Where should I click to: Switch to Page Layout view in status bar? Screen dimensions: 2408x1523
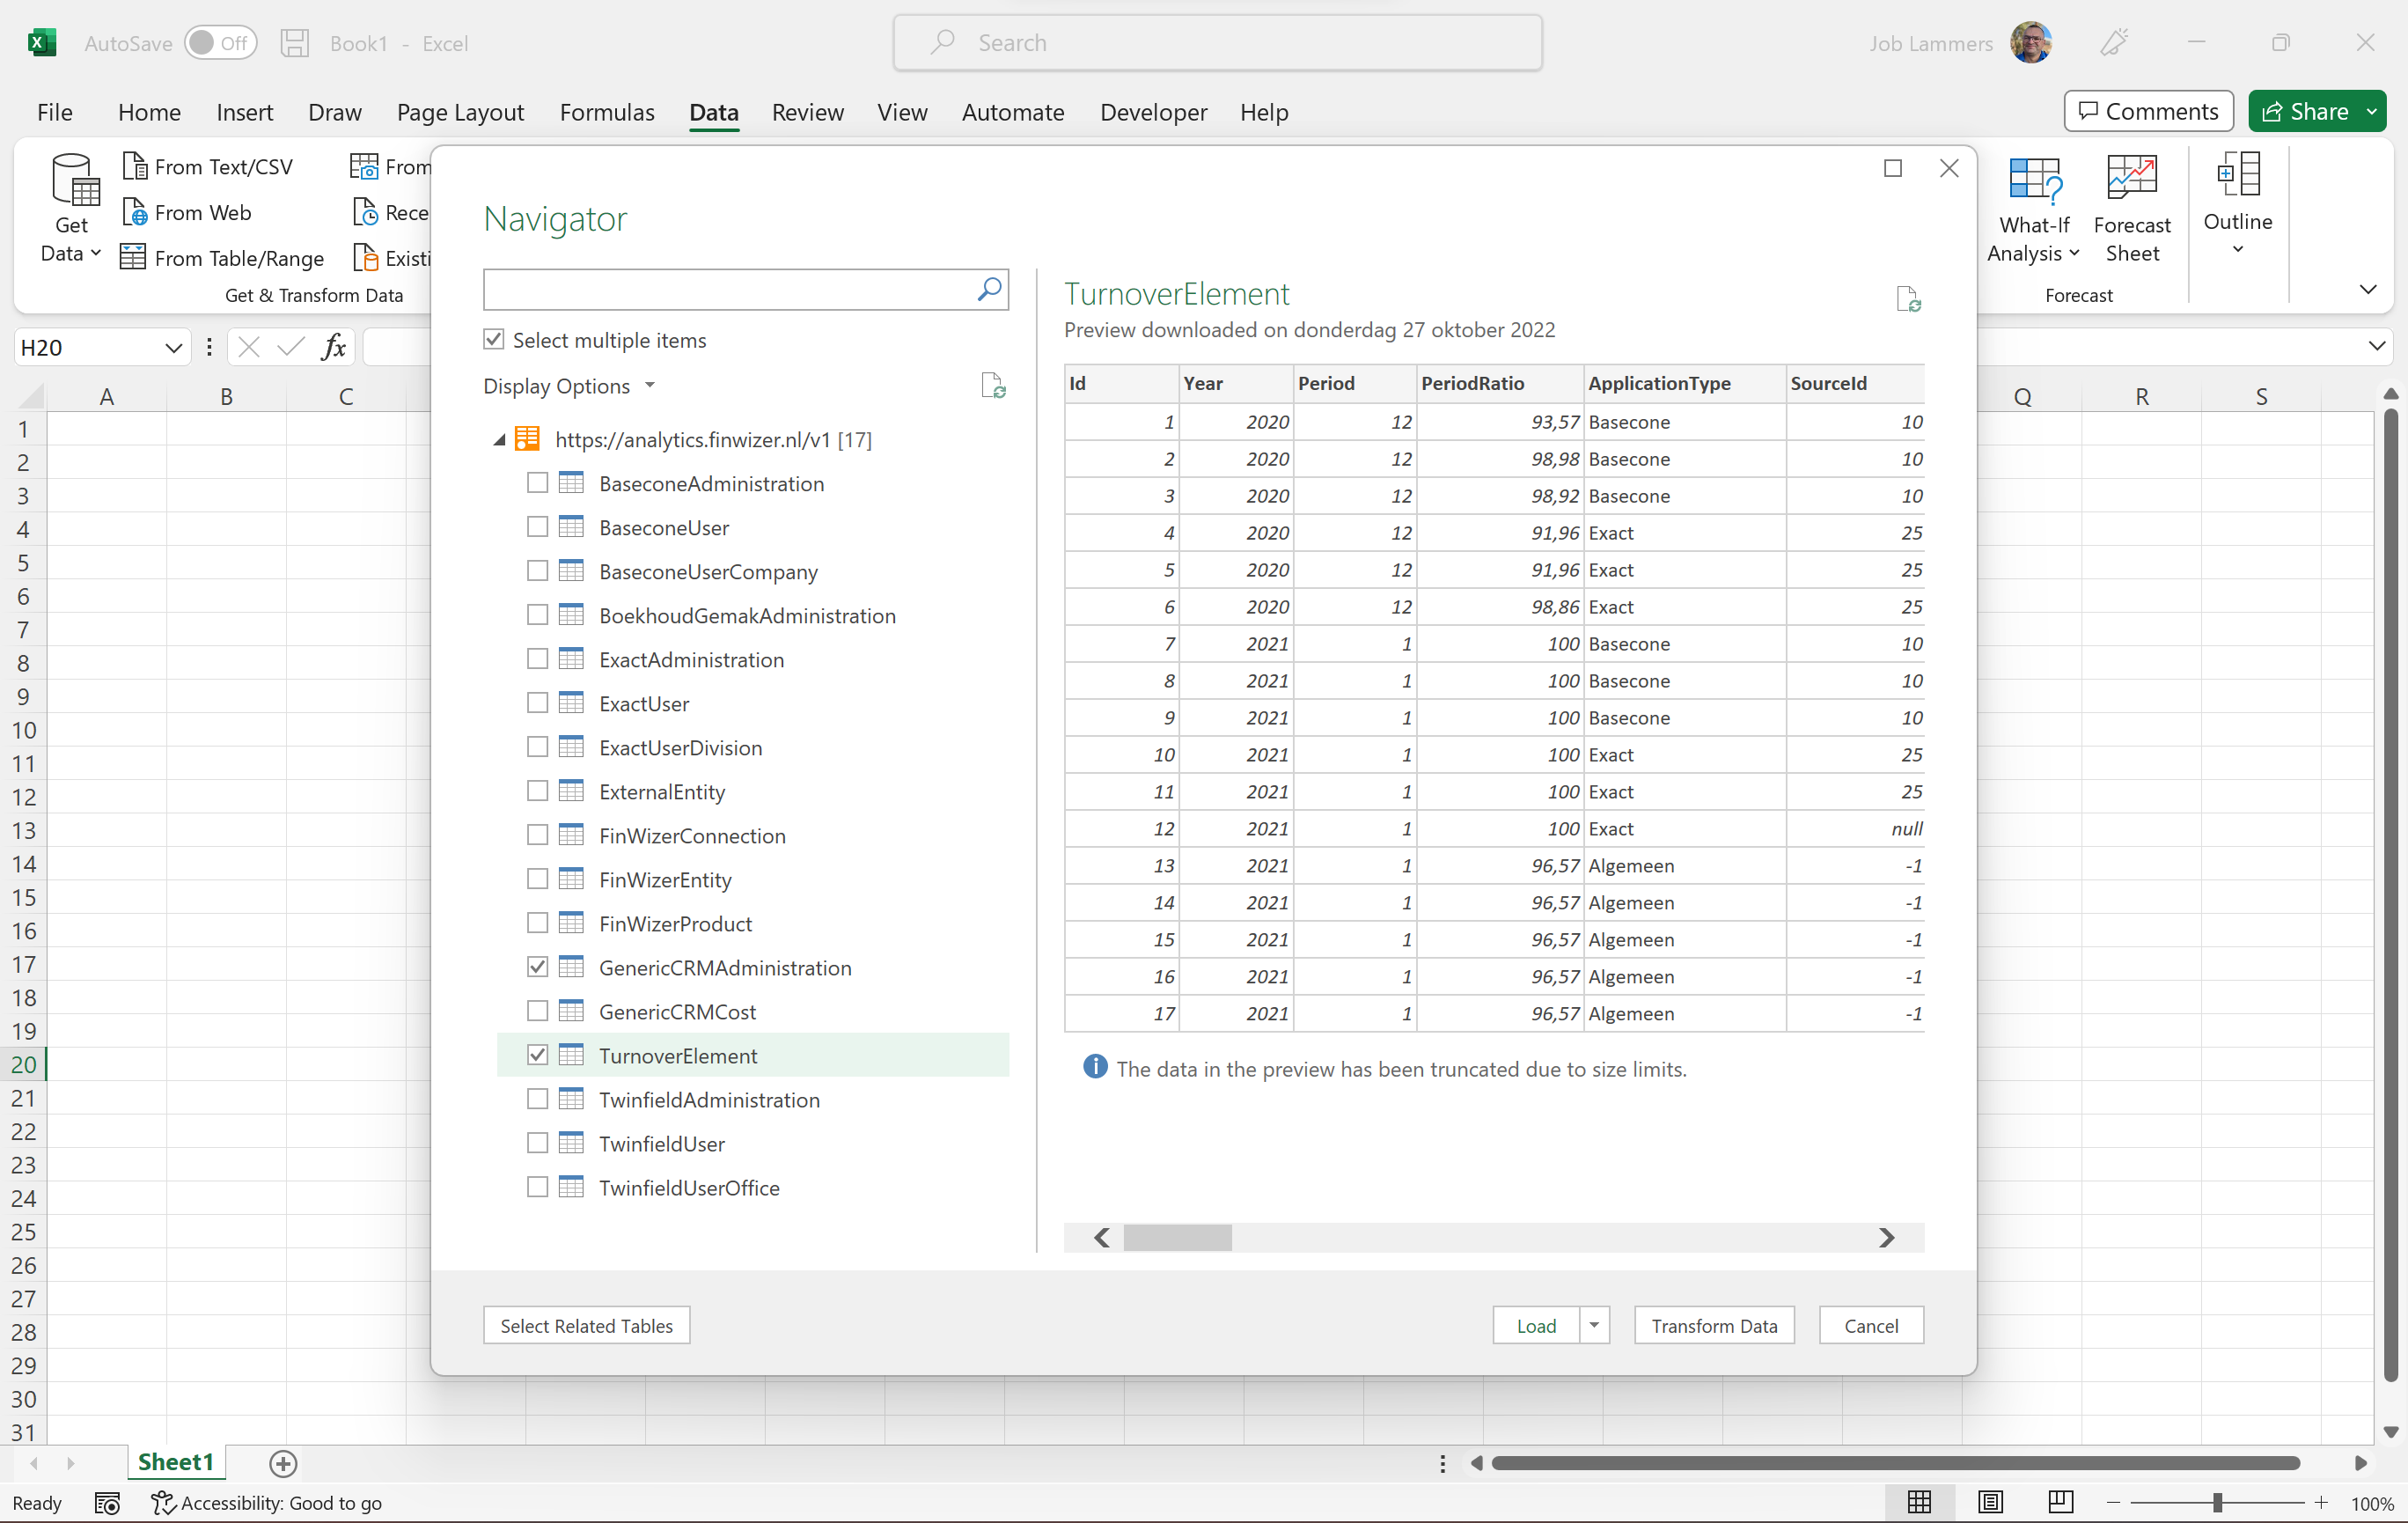[x=1990, y=1502]
